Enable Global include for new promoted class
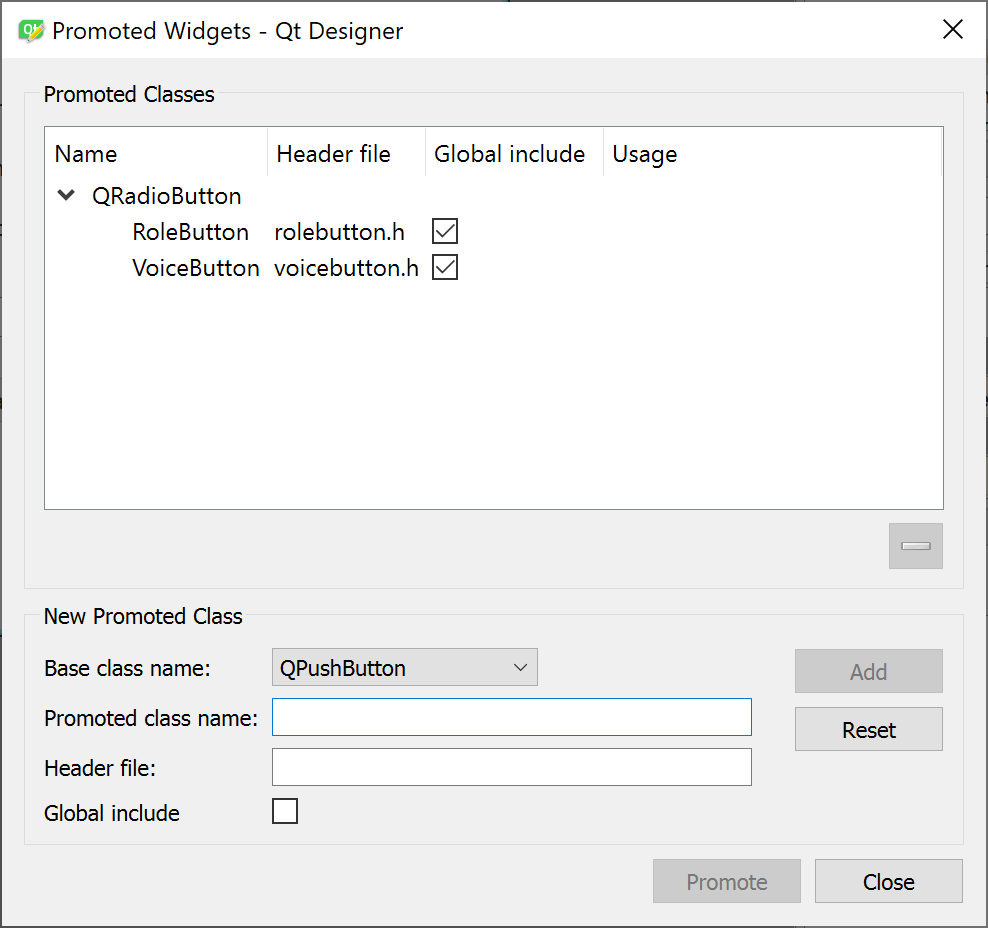This screenshot has width=988, height=928. [x=285, y=811]
